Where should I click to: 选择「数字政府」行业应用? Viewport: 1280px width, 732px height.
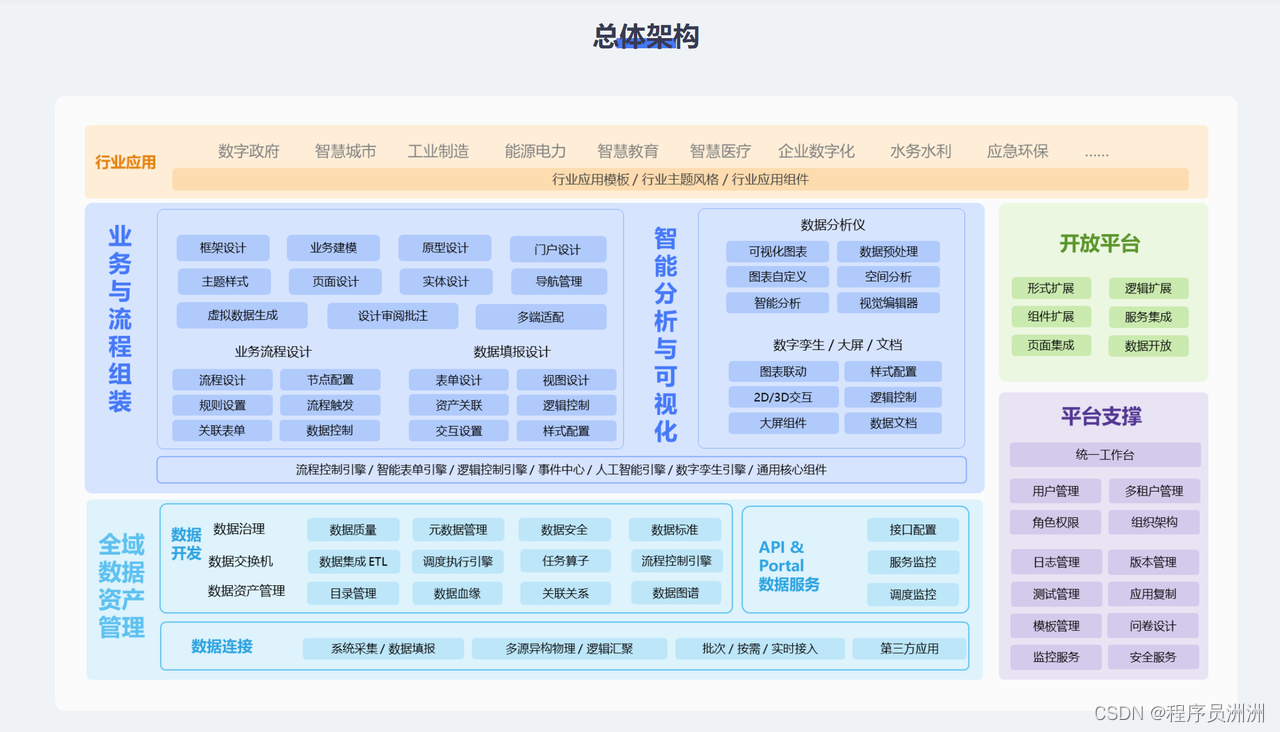248,151
